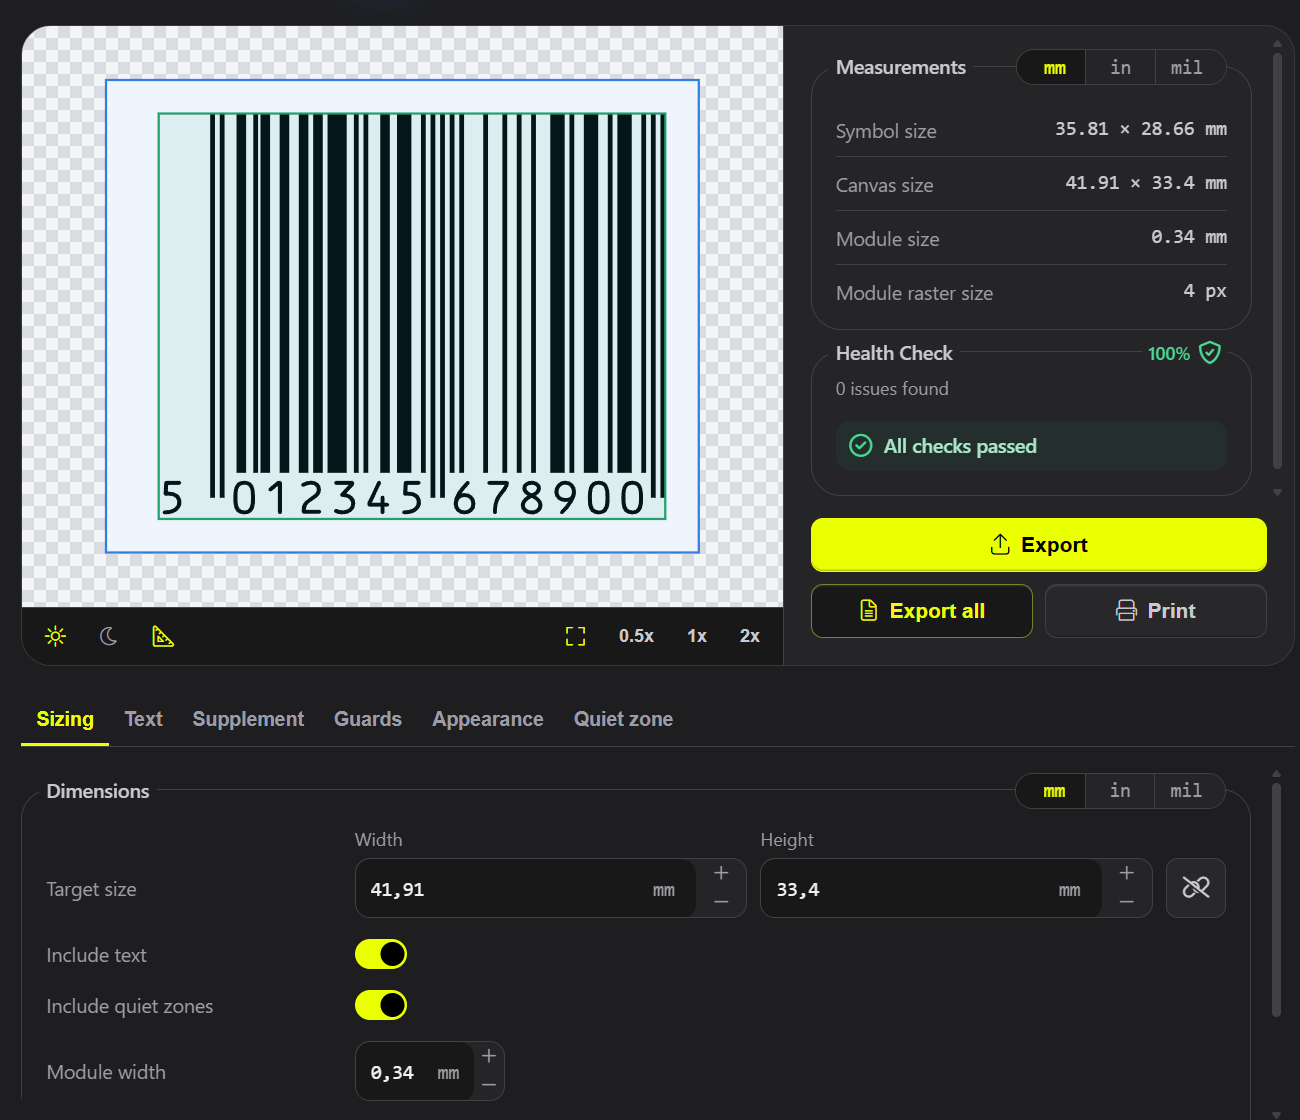The height and width of the screenshot is (1120, 1300).
Task: Set preview zoom to 0.5x
Action: click(636, 636)
